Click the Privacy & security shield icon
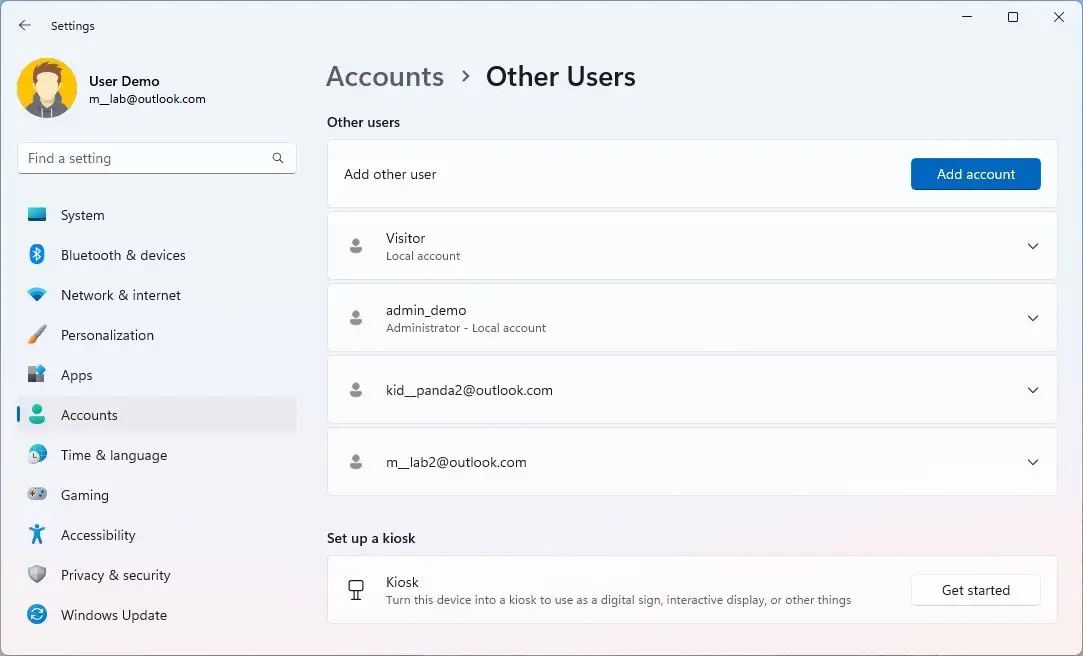 point(37,575)
